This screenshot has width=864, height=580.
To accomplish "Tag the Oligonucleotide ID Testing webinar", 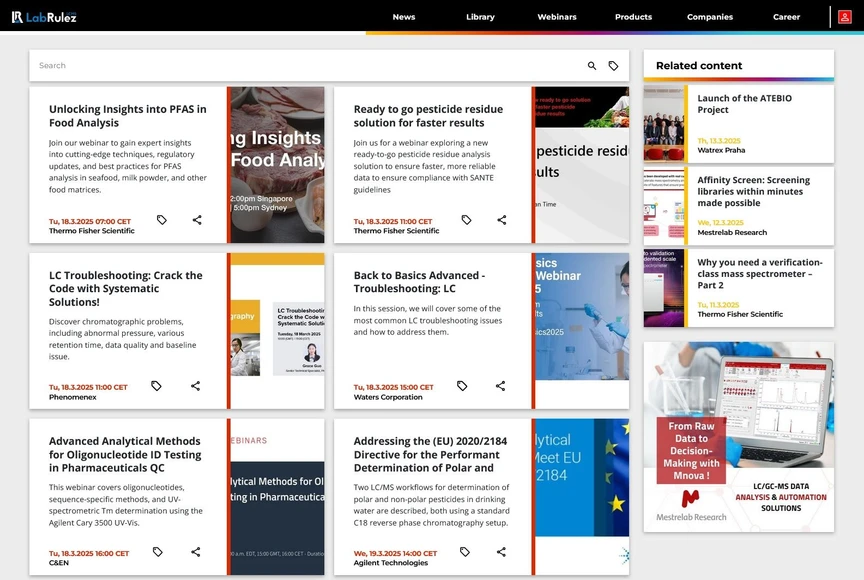I will coord(157,551).
